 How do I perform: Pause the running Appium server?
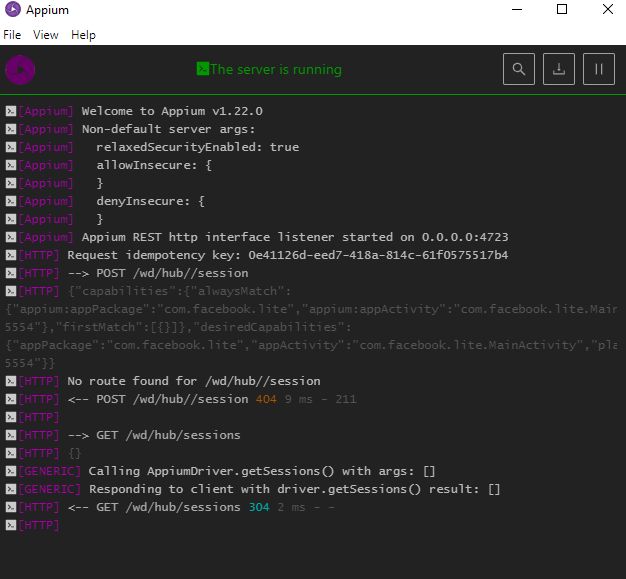pos(598,69)
